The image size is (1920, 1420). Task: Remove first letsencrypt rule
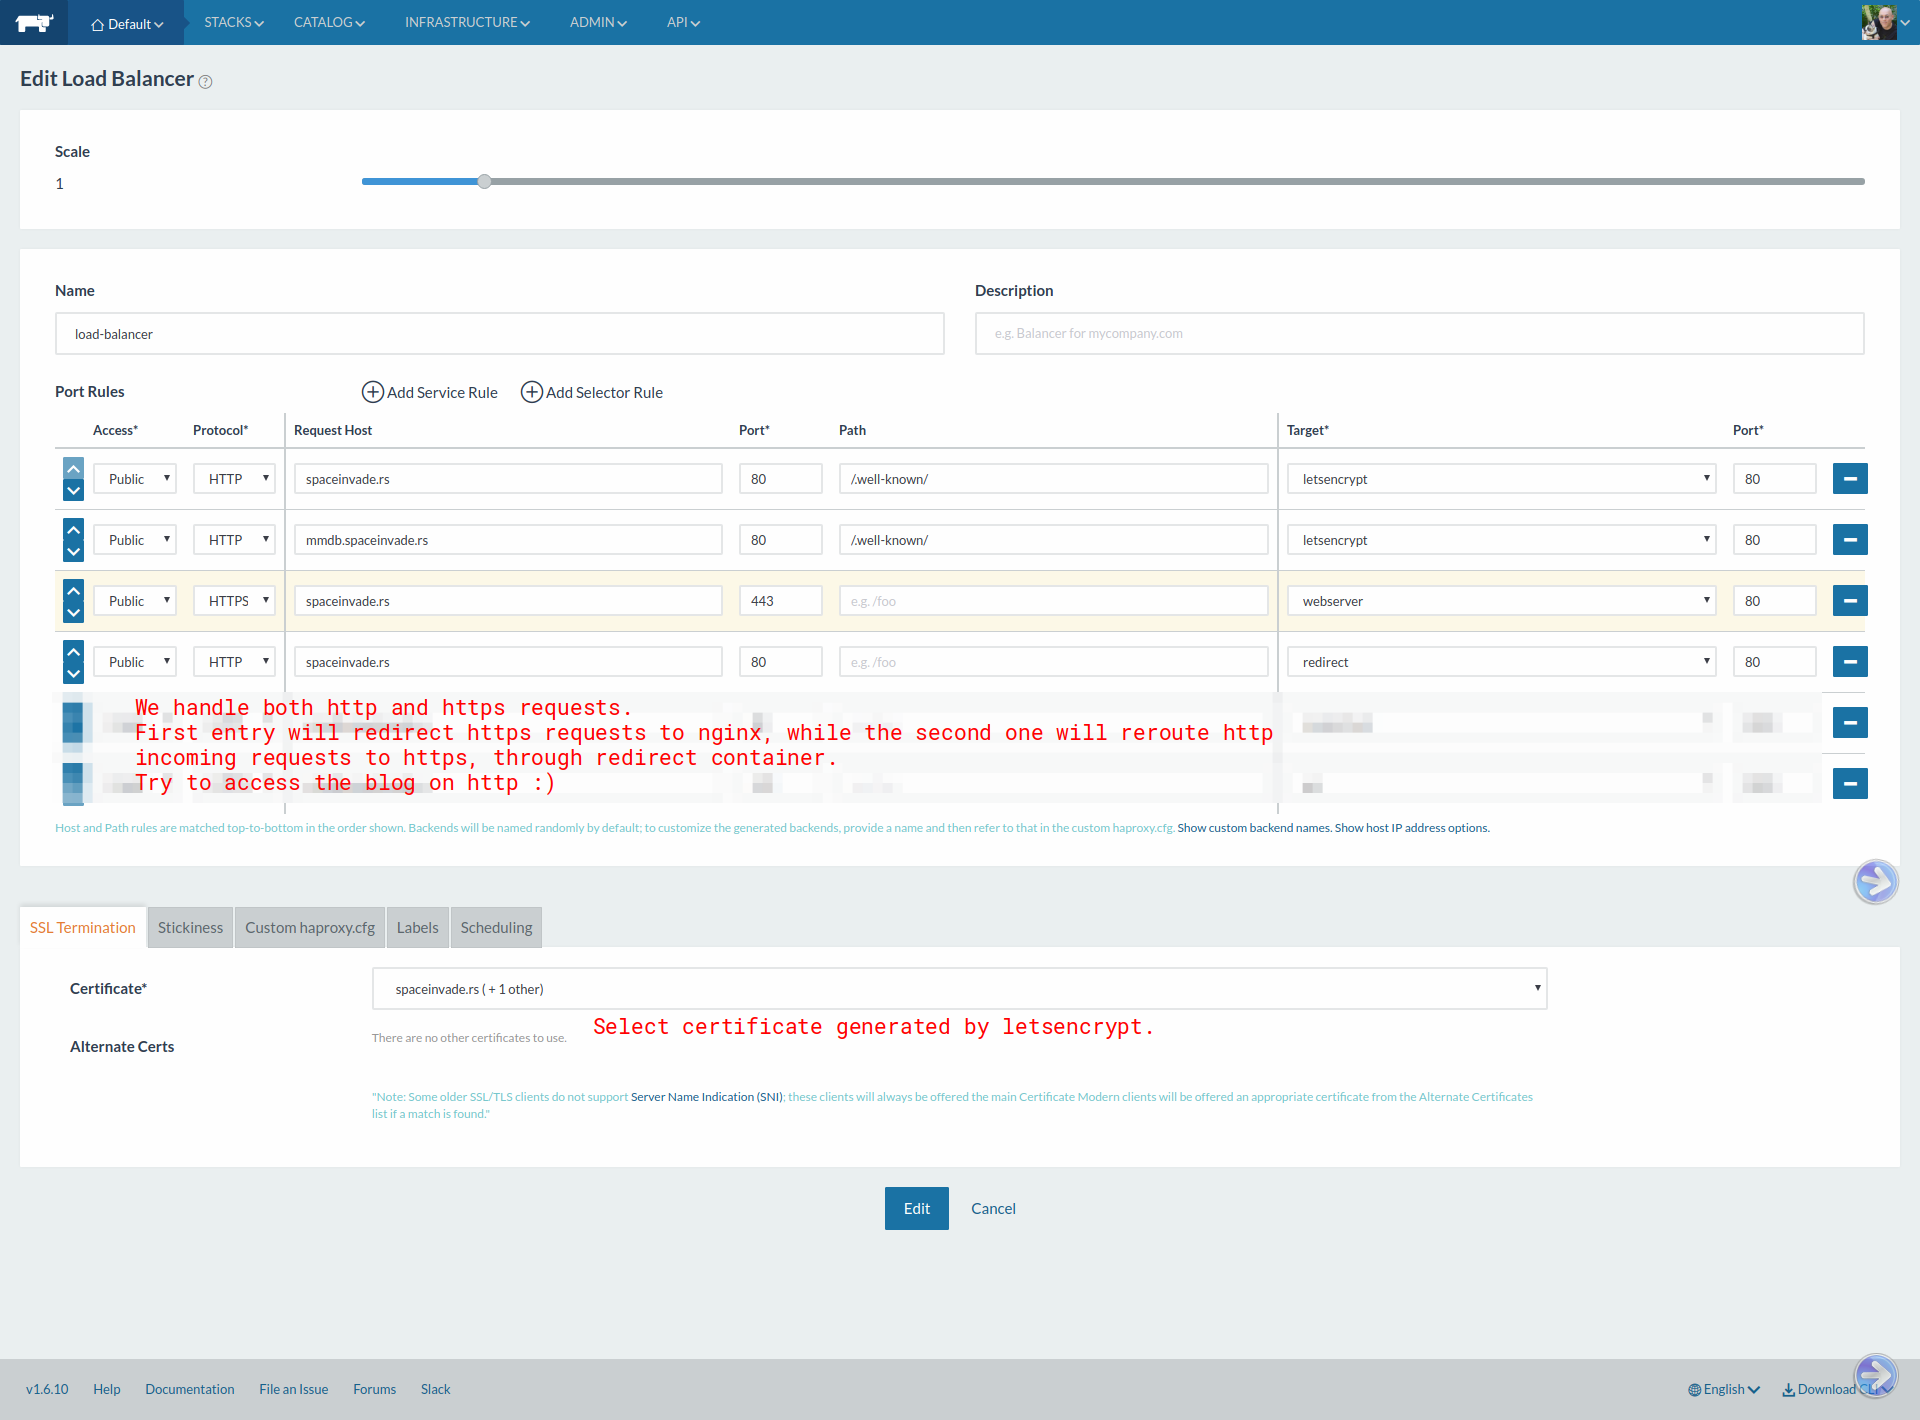pyautogui.click(x=1850, y=479)
